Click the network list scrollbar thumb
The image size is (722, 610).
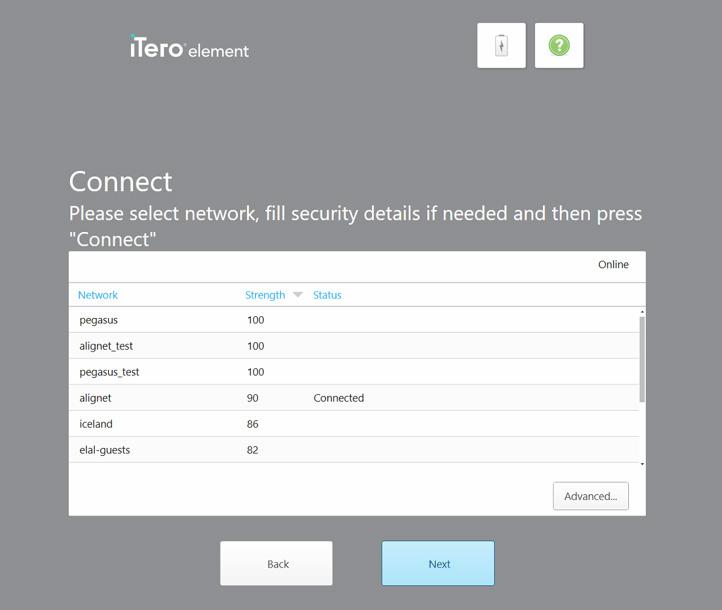(642, 360)
